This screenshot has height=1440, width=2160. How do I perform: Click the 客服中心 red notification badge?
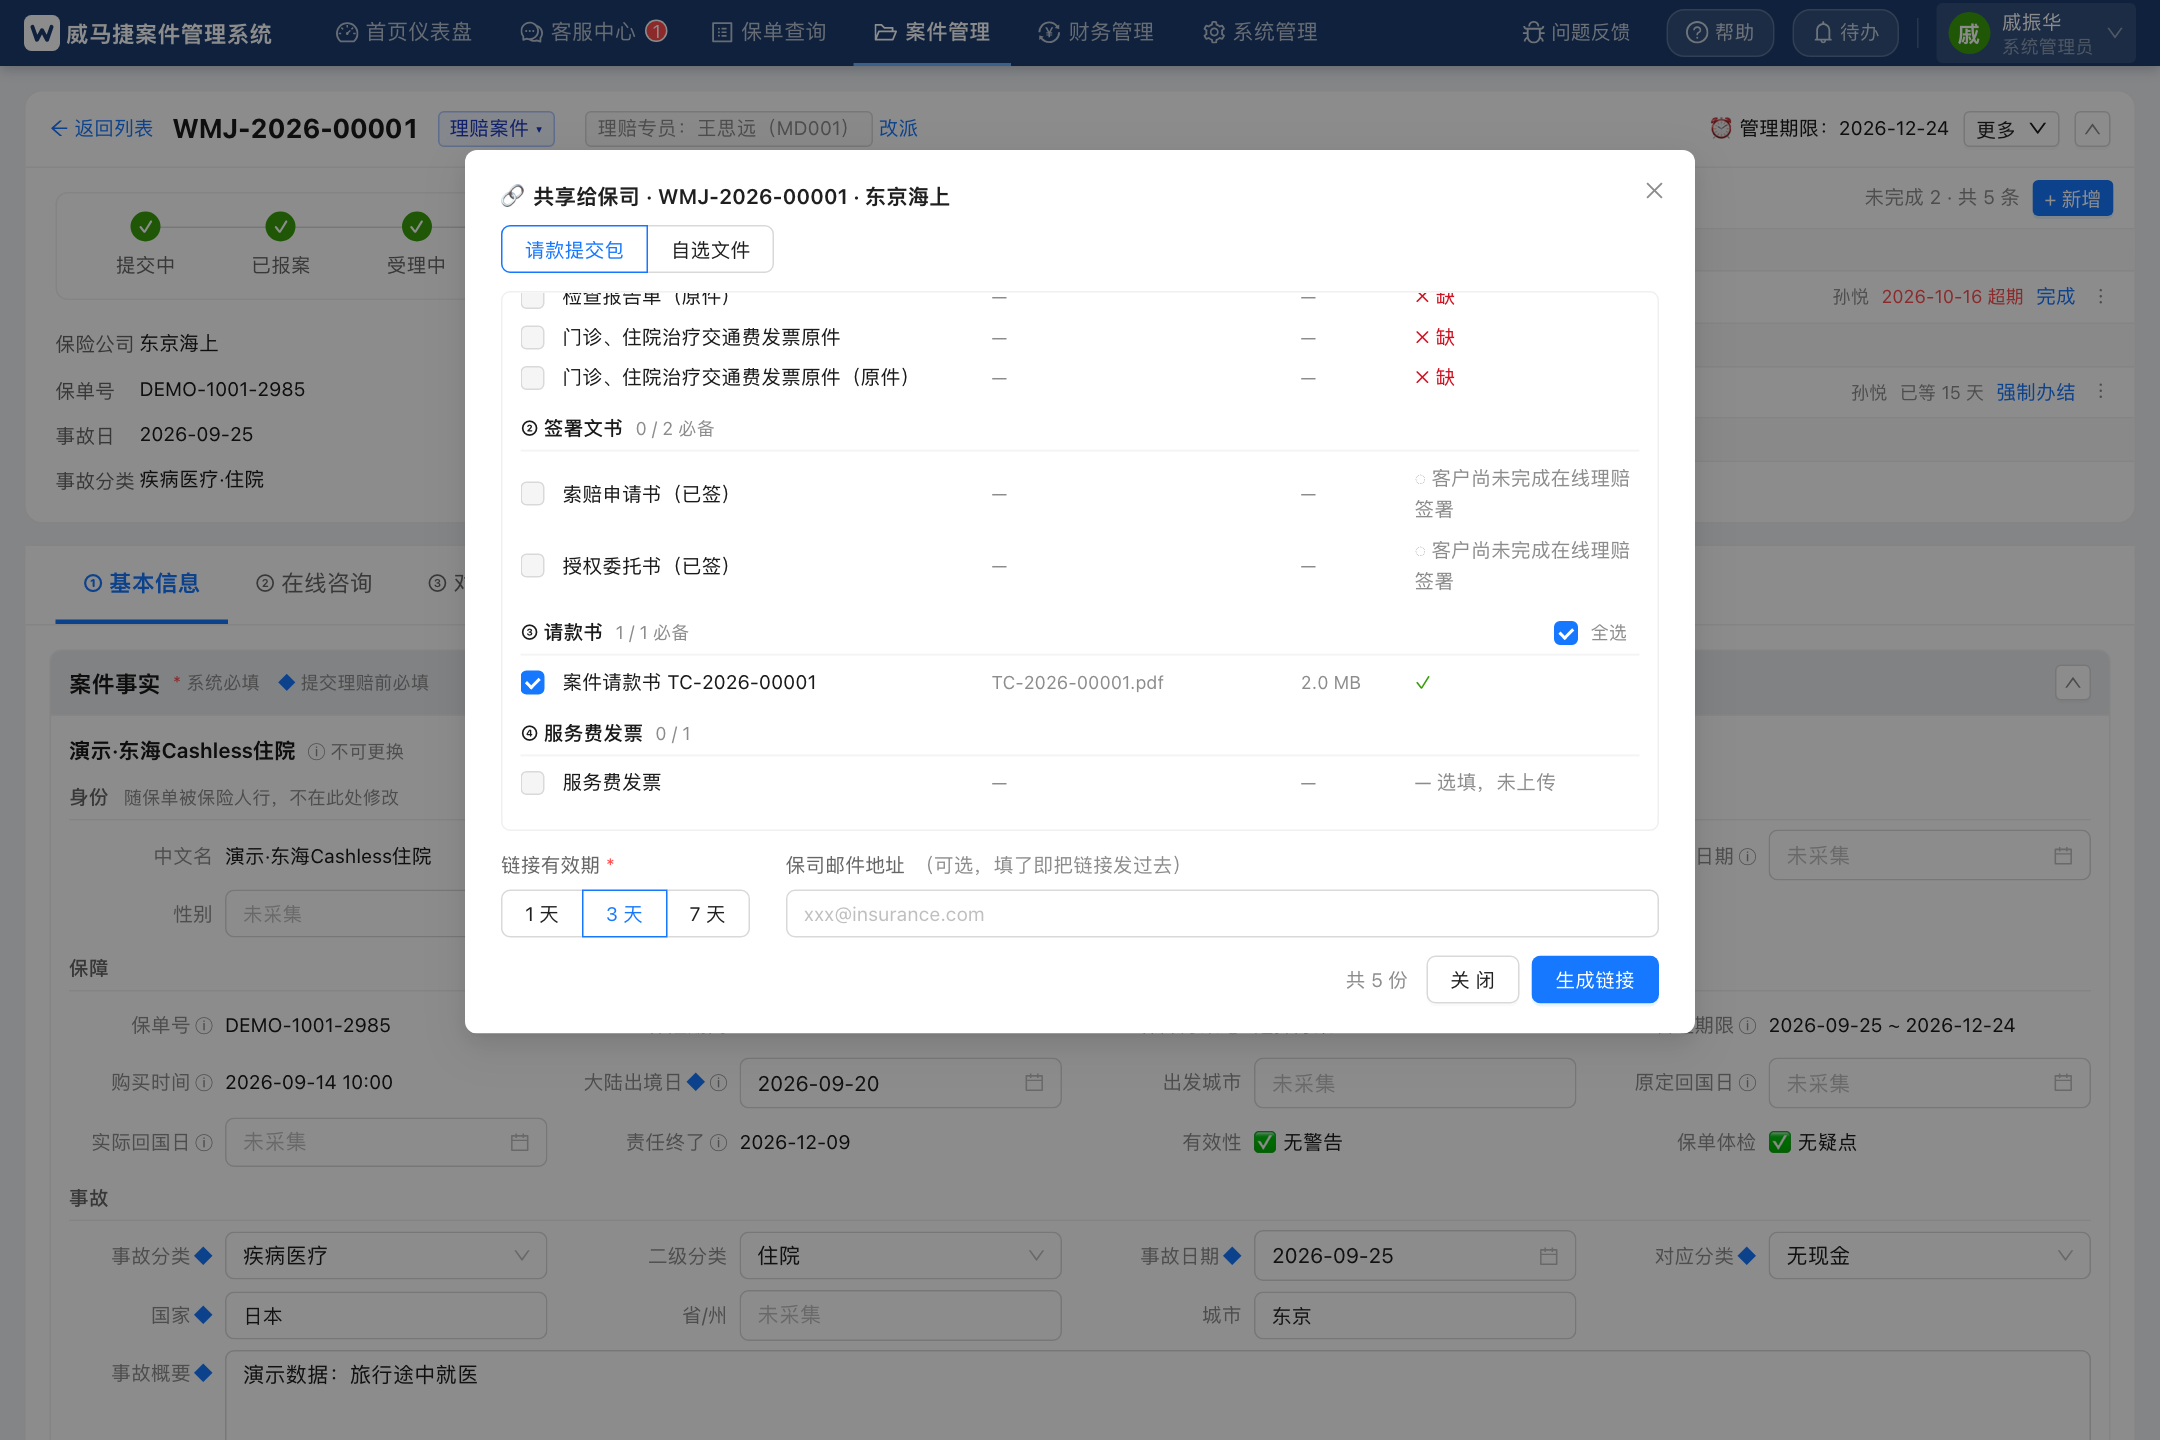tap(656, 31)
